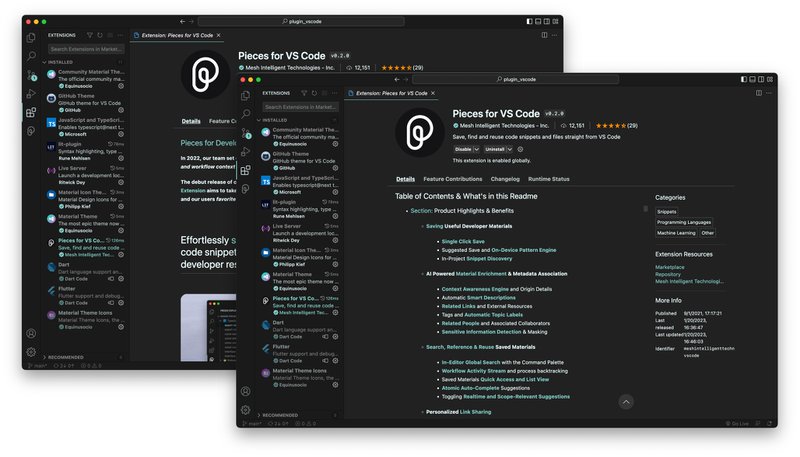Screen dimensions: 800x457
Task: Toggle secondary sidebar in front window title bar
Action: pos(761,80)
